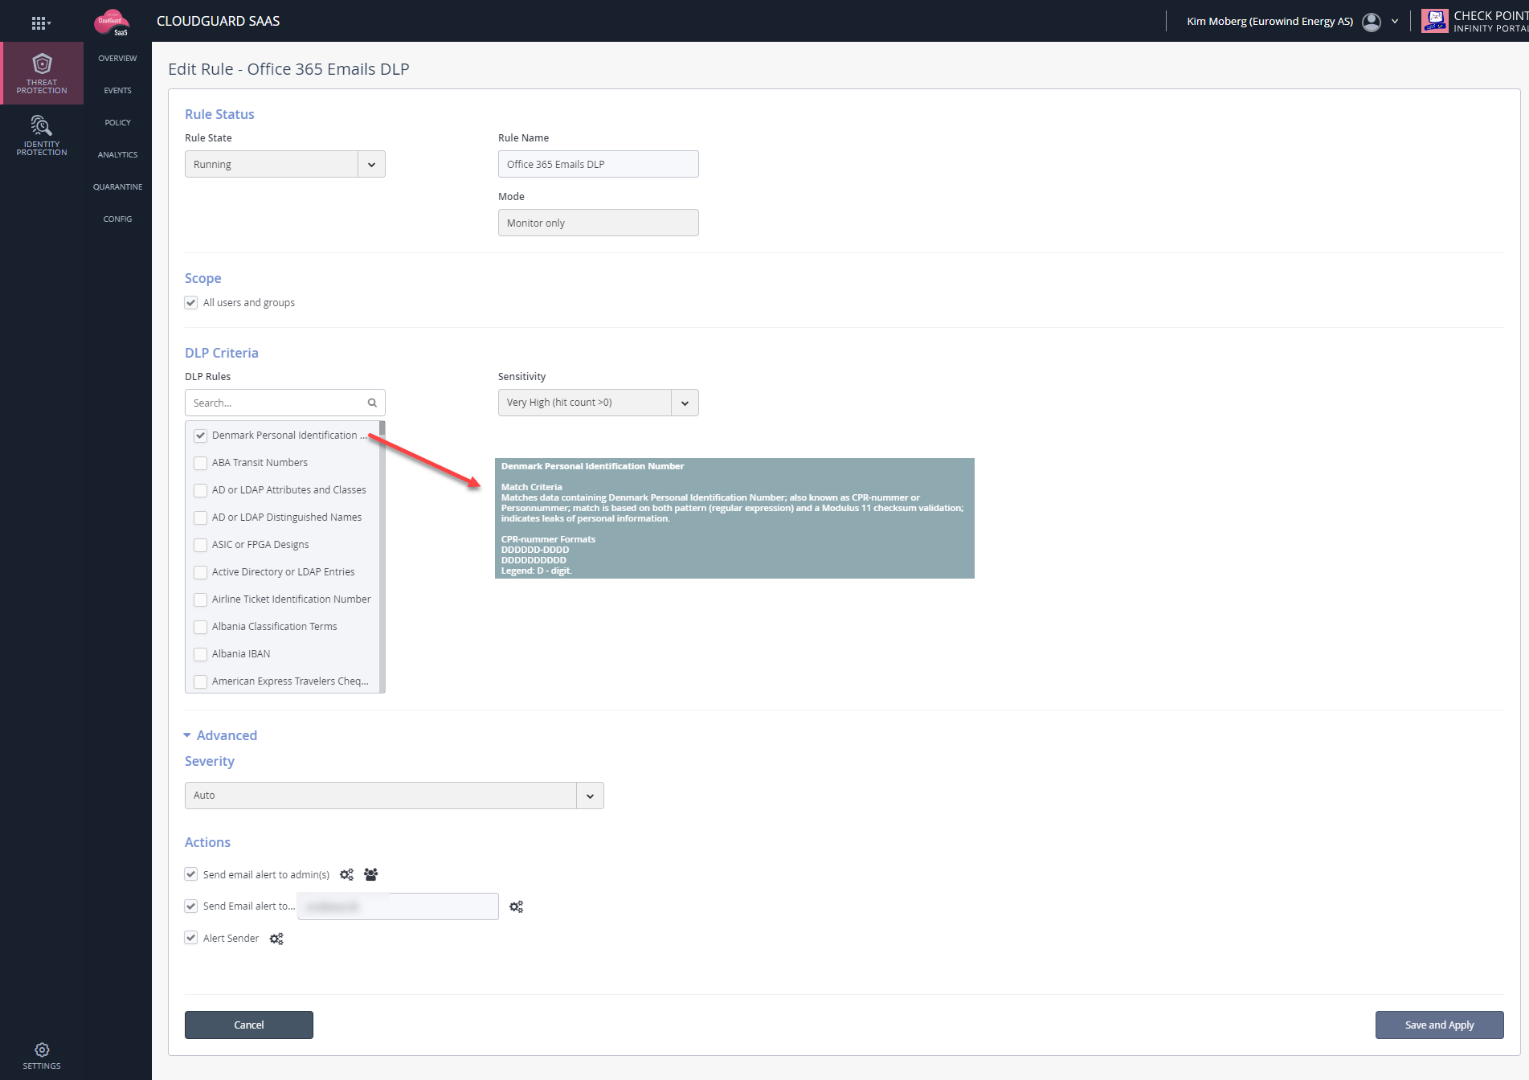Check AD or LDAP Attributes and Classes
The height and width of the screenshot is (1080, 1529).
coord(200,490)
